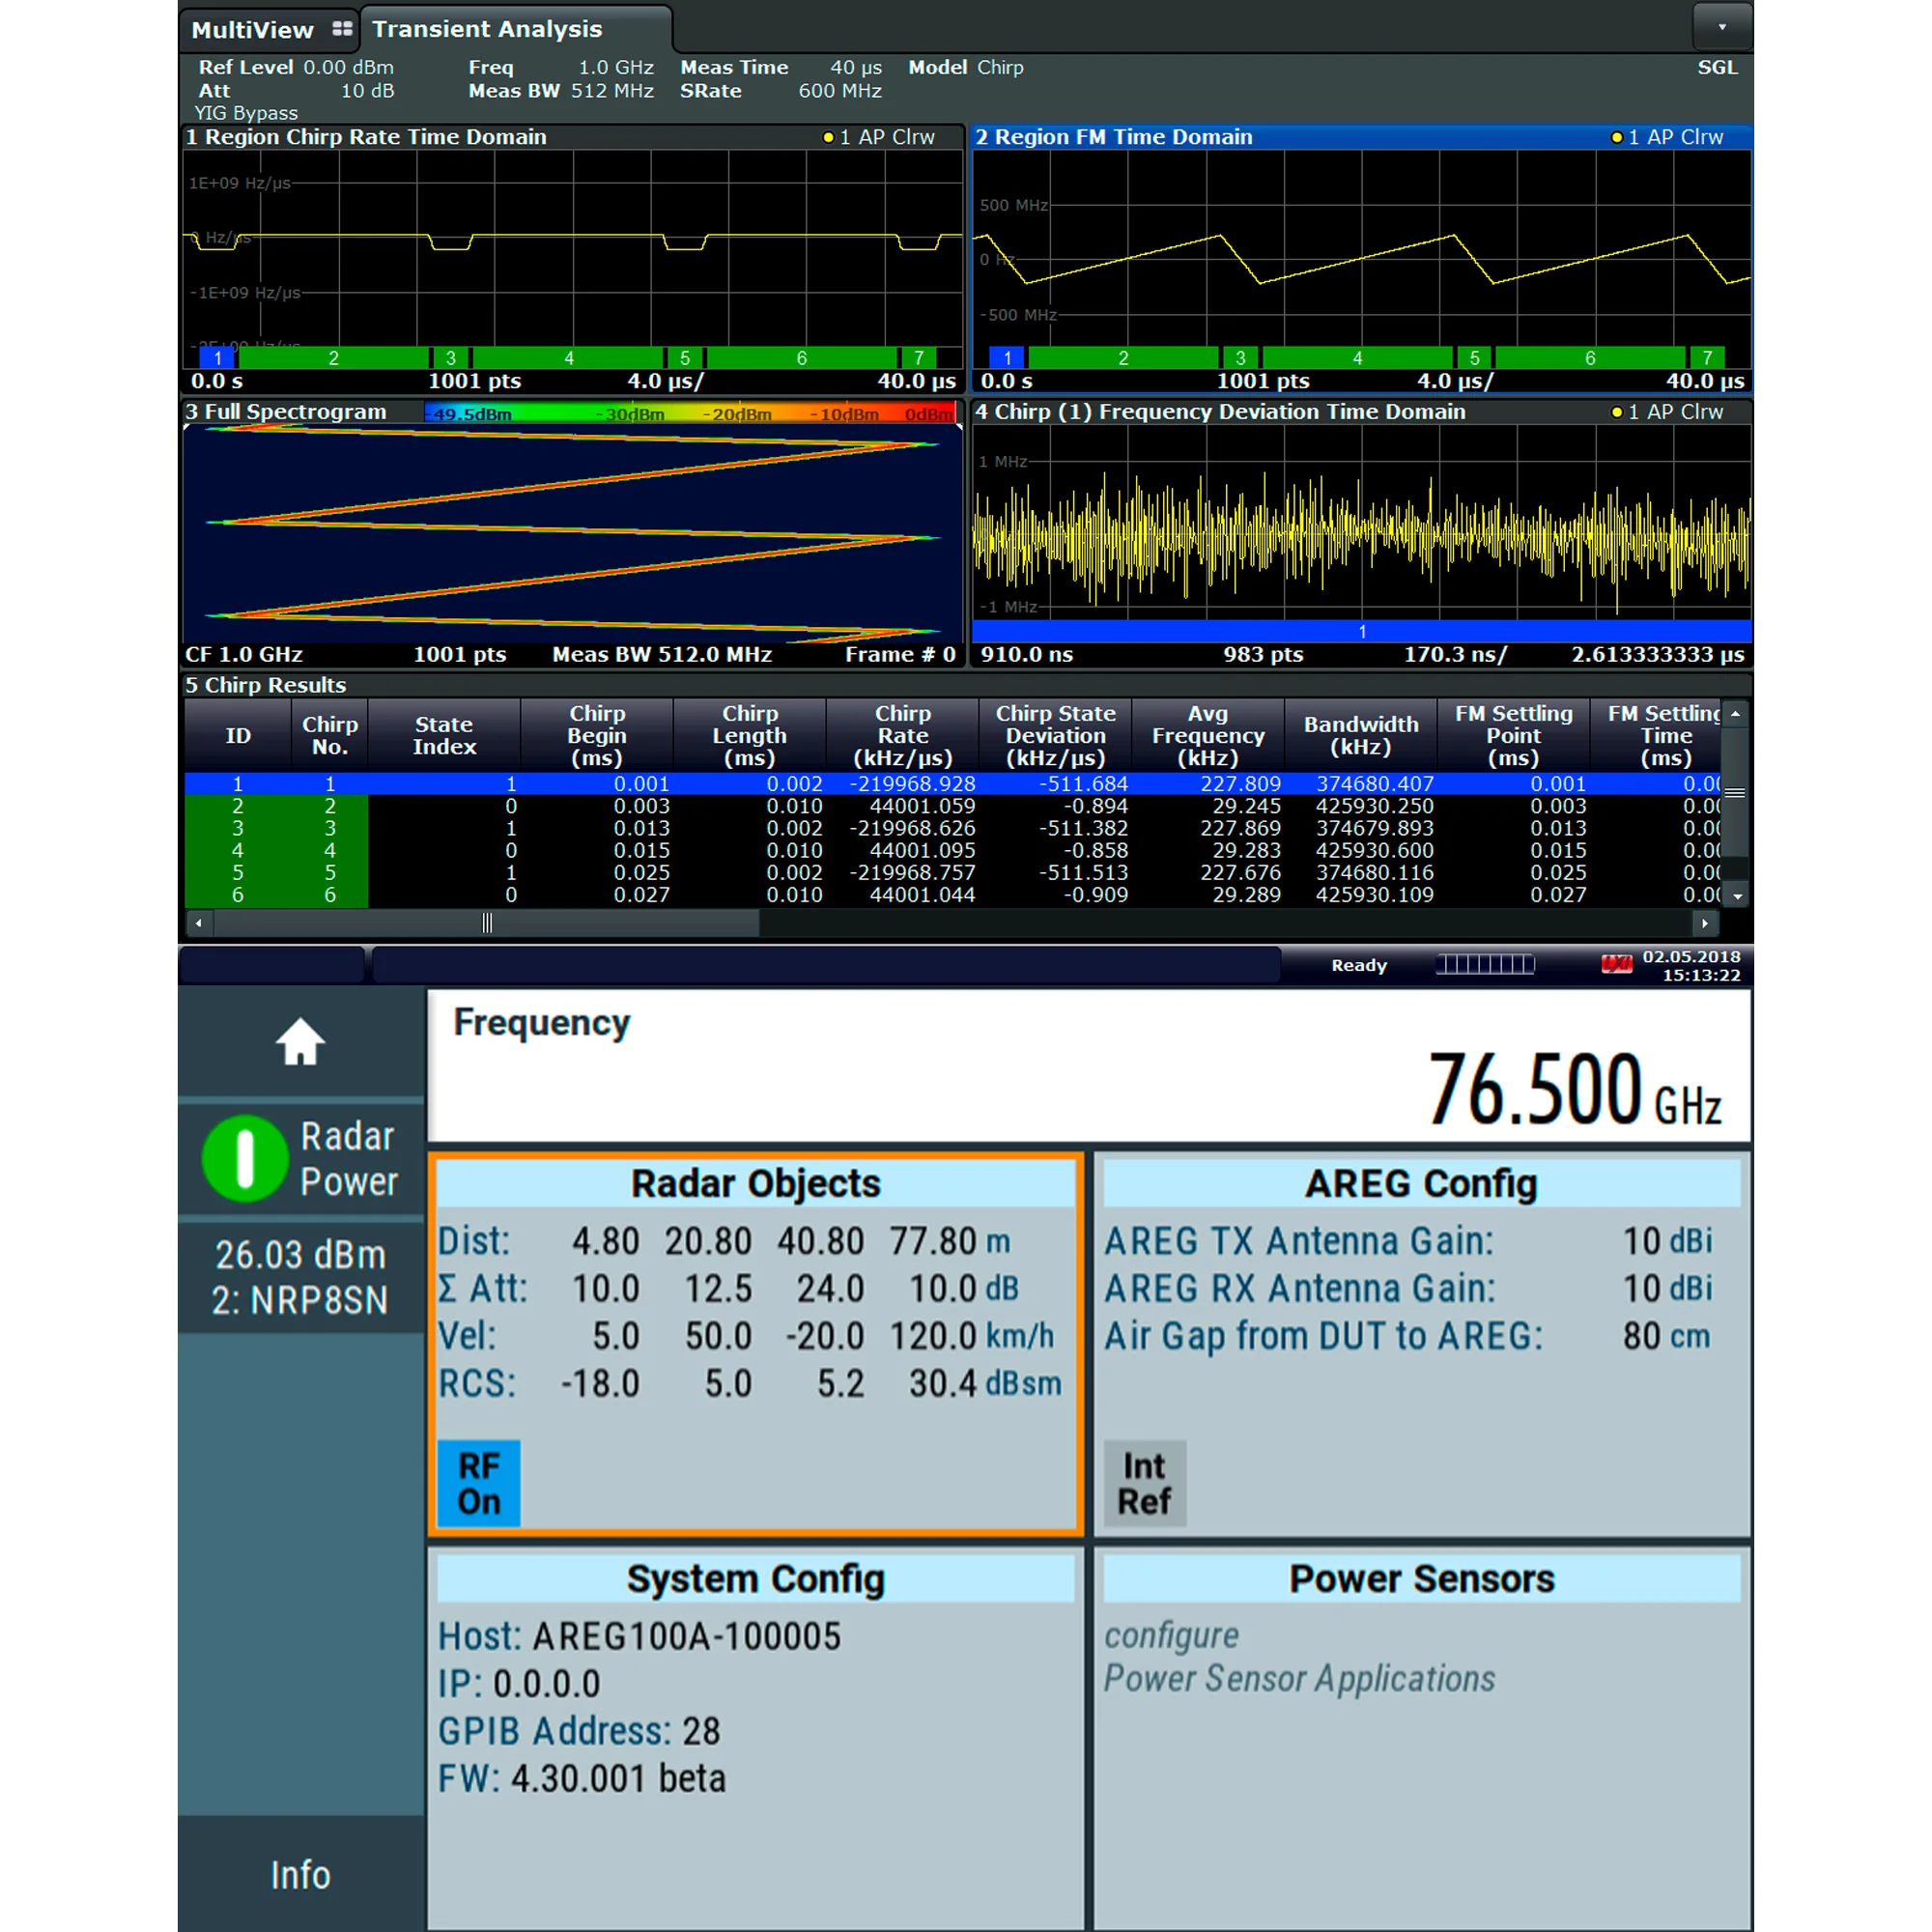The height and width of the screenshot is (1932, 1932).
Task: Click the State Index column header
Action: tap(445, 735)
